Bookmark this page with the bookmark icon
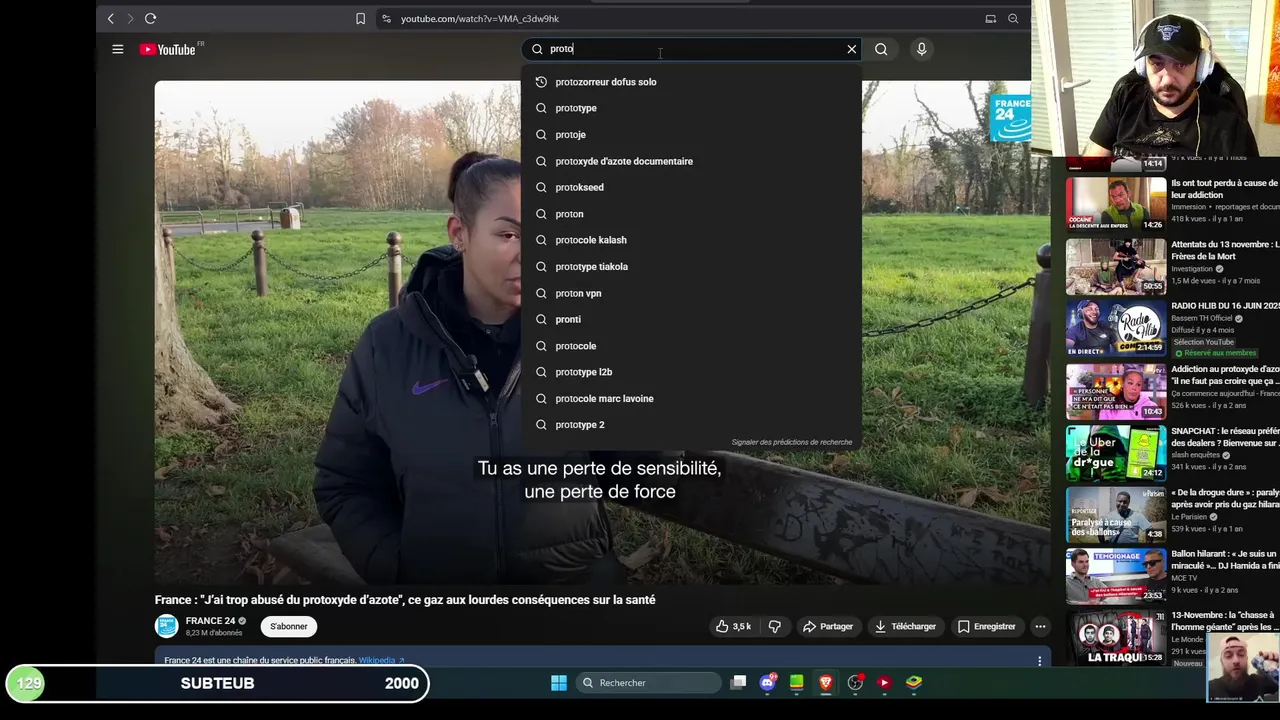 point(360,18)
